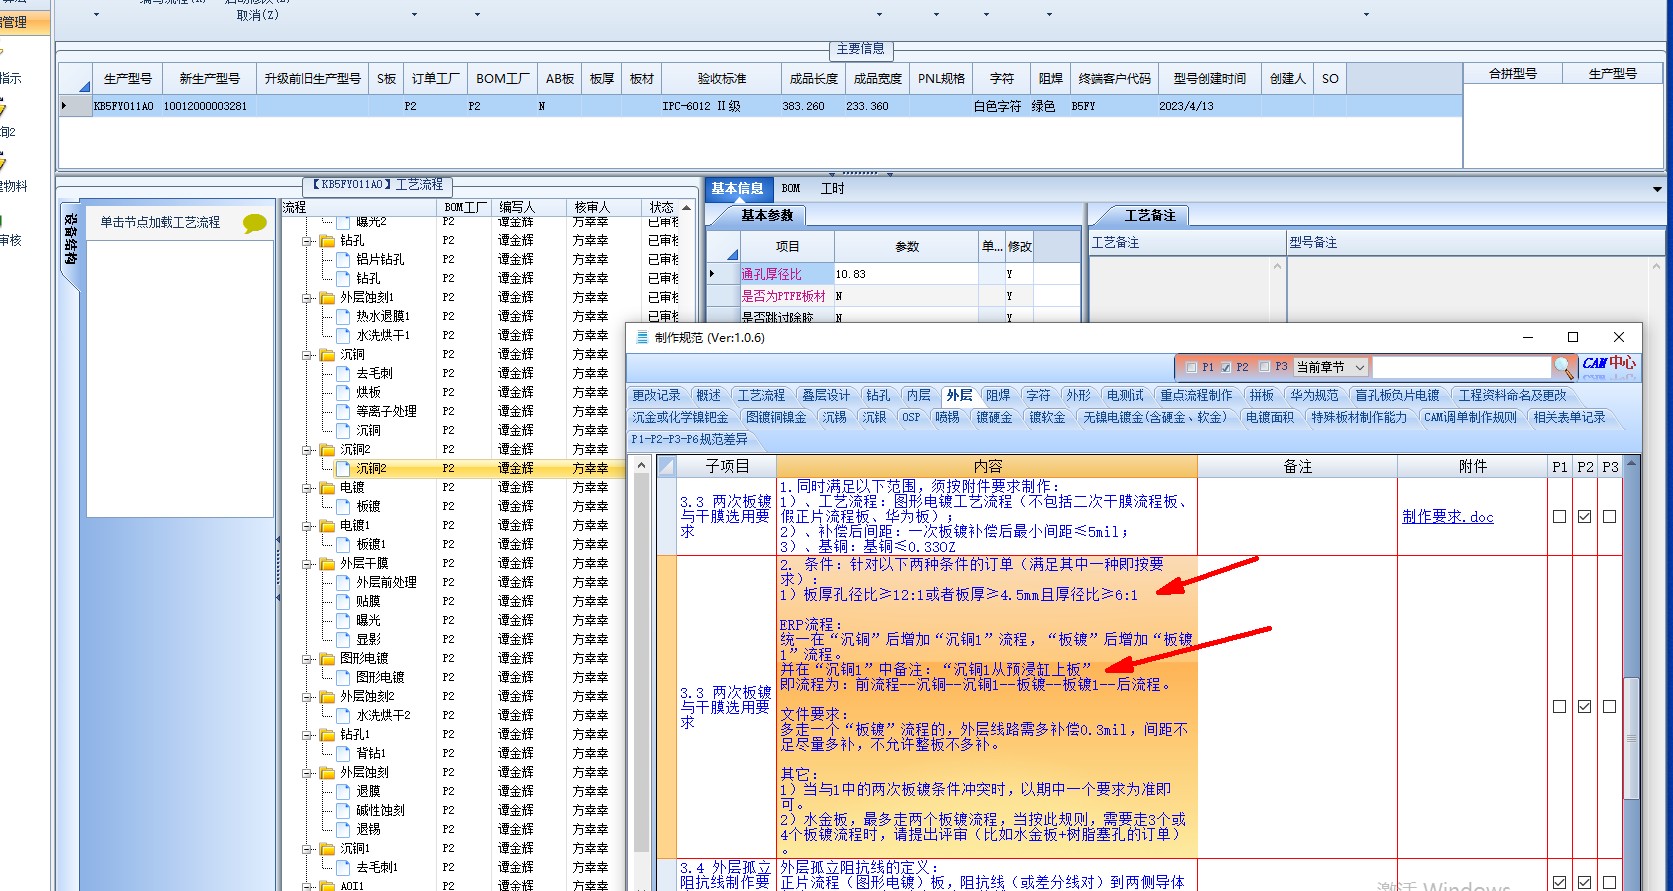Uncheck P2 box for 制作要求.doc row
This screenshot has height=891, width=1673.
pyautogui.click(x=1584, y=517)
